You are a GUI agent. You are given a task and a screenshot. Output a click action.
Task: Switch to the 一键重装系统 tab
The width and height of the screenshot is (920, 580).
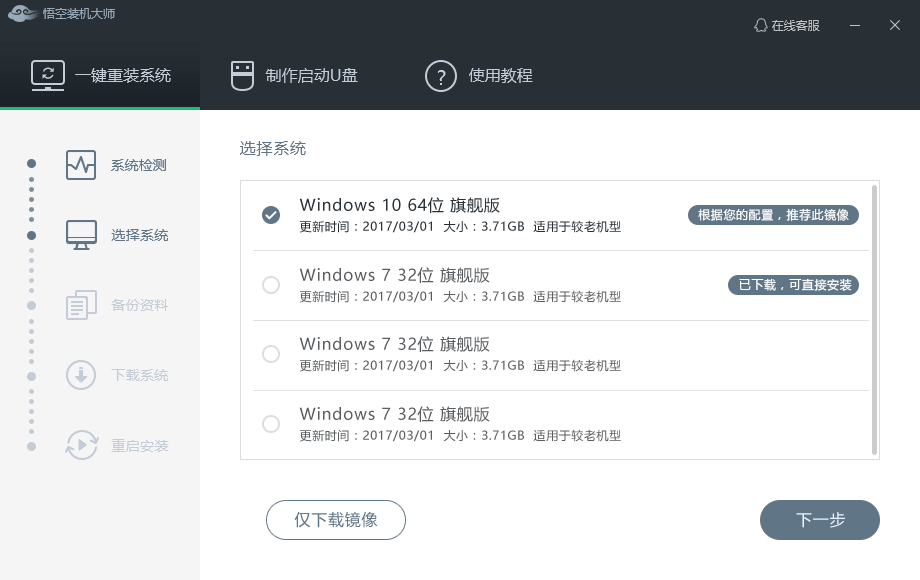coord(100,75)
